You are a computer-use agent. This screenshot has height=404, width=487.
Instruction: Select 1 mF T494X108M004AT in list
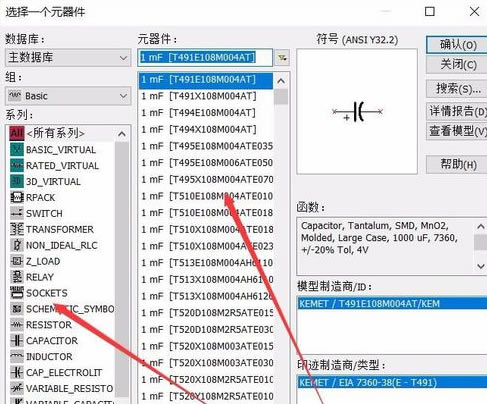point(206,130)
